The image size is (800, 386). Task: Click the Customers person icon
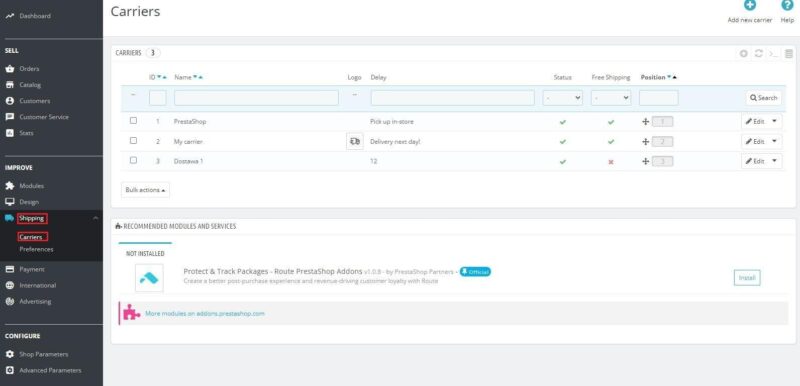9,101
